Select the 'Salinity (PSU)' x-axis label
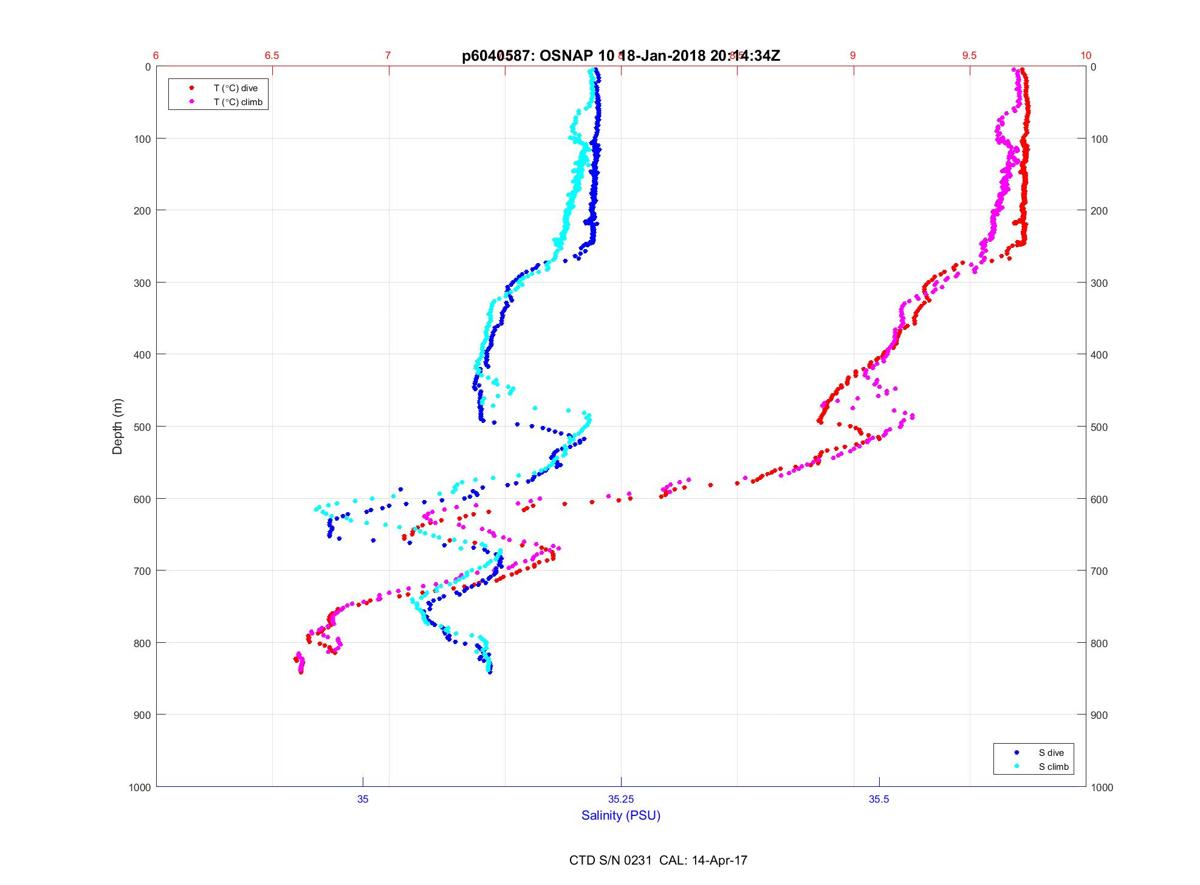 [x=621, y=815]
